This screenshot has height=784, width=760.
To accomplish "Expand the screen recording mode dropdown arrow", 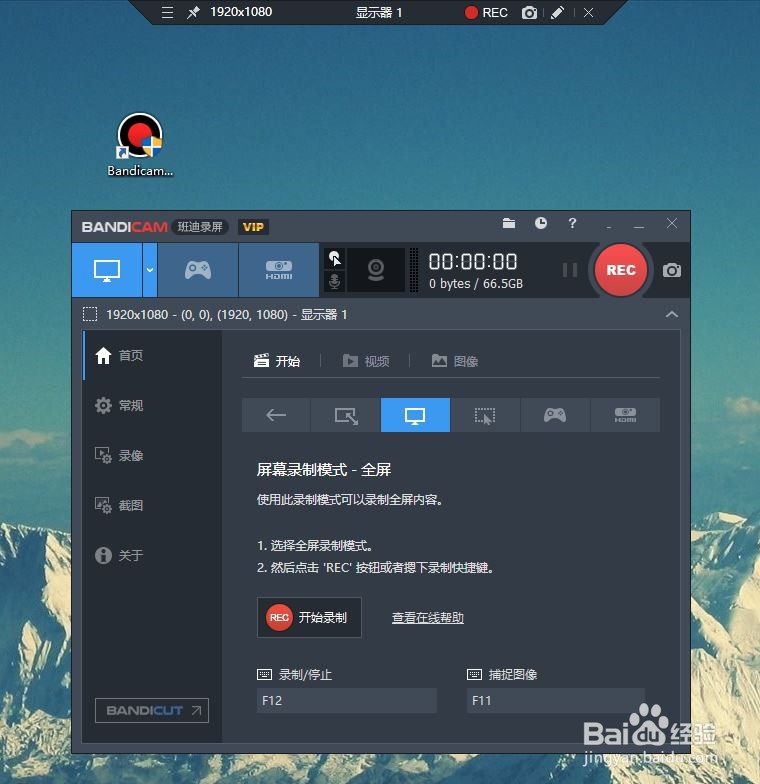I will tap(150, 270).
